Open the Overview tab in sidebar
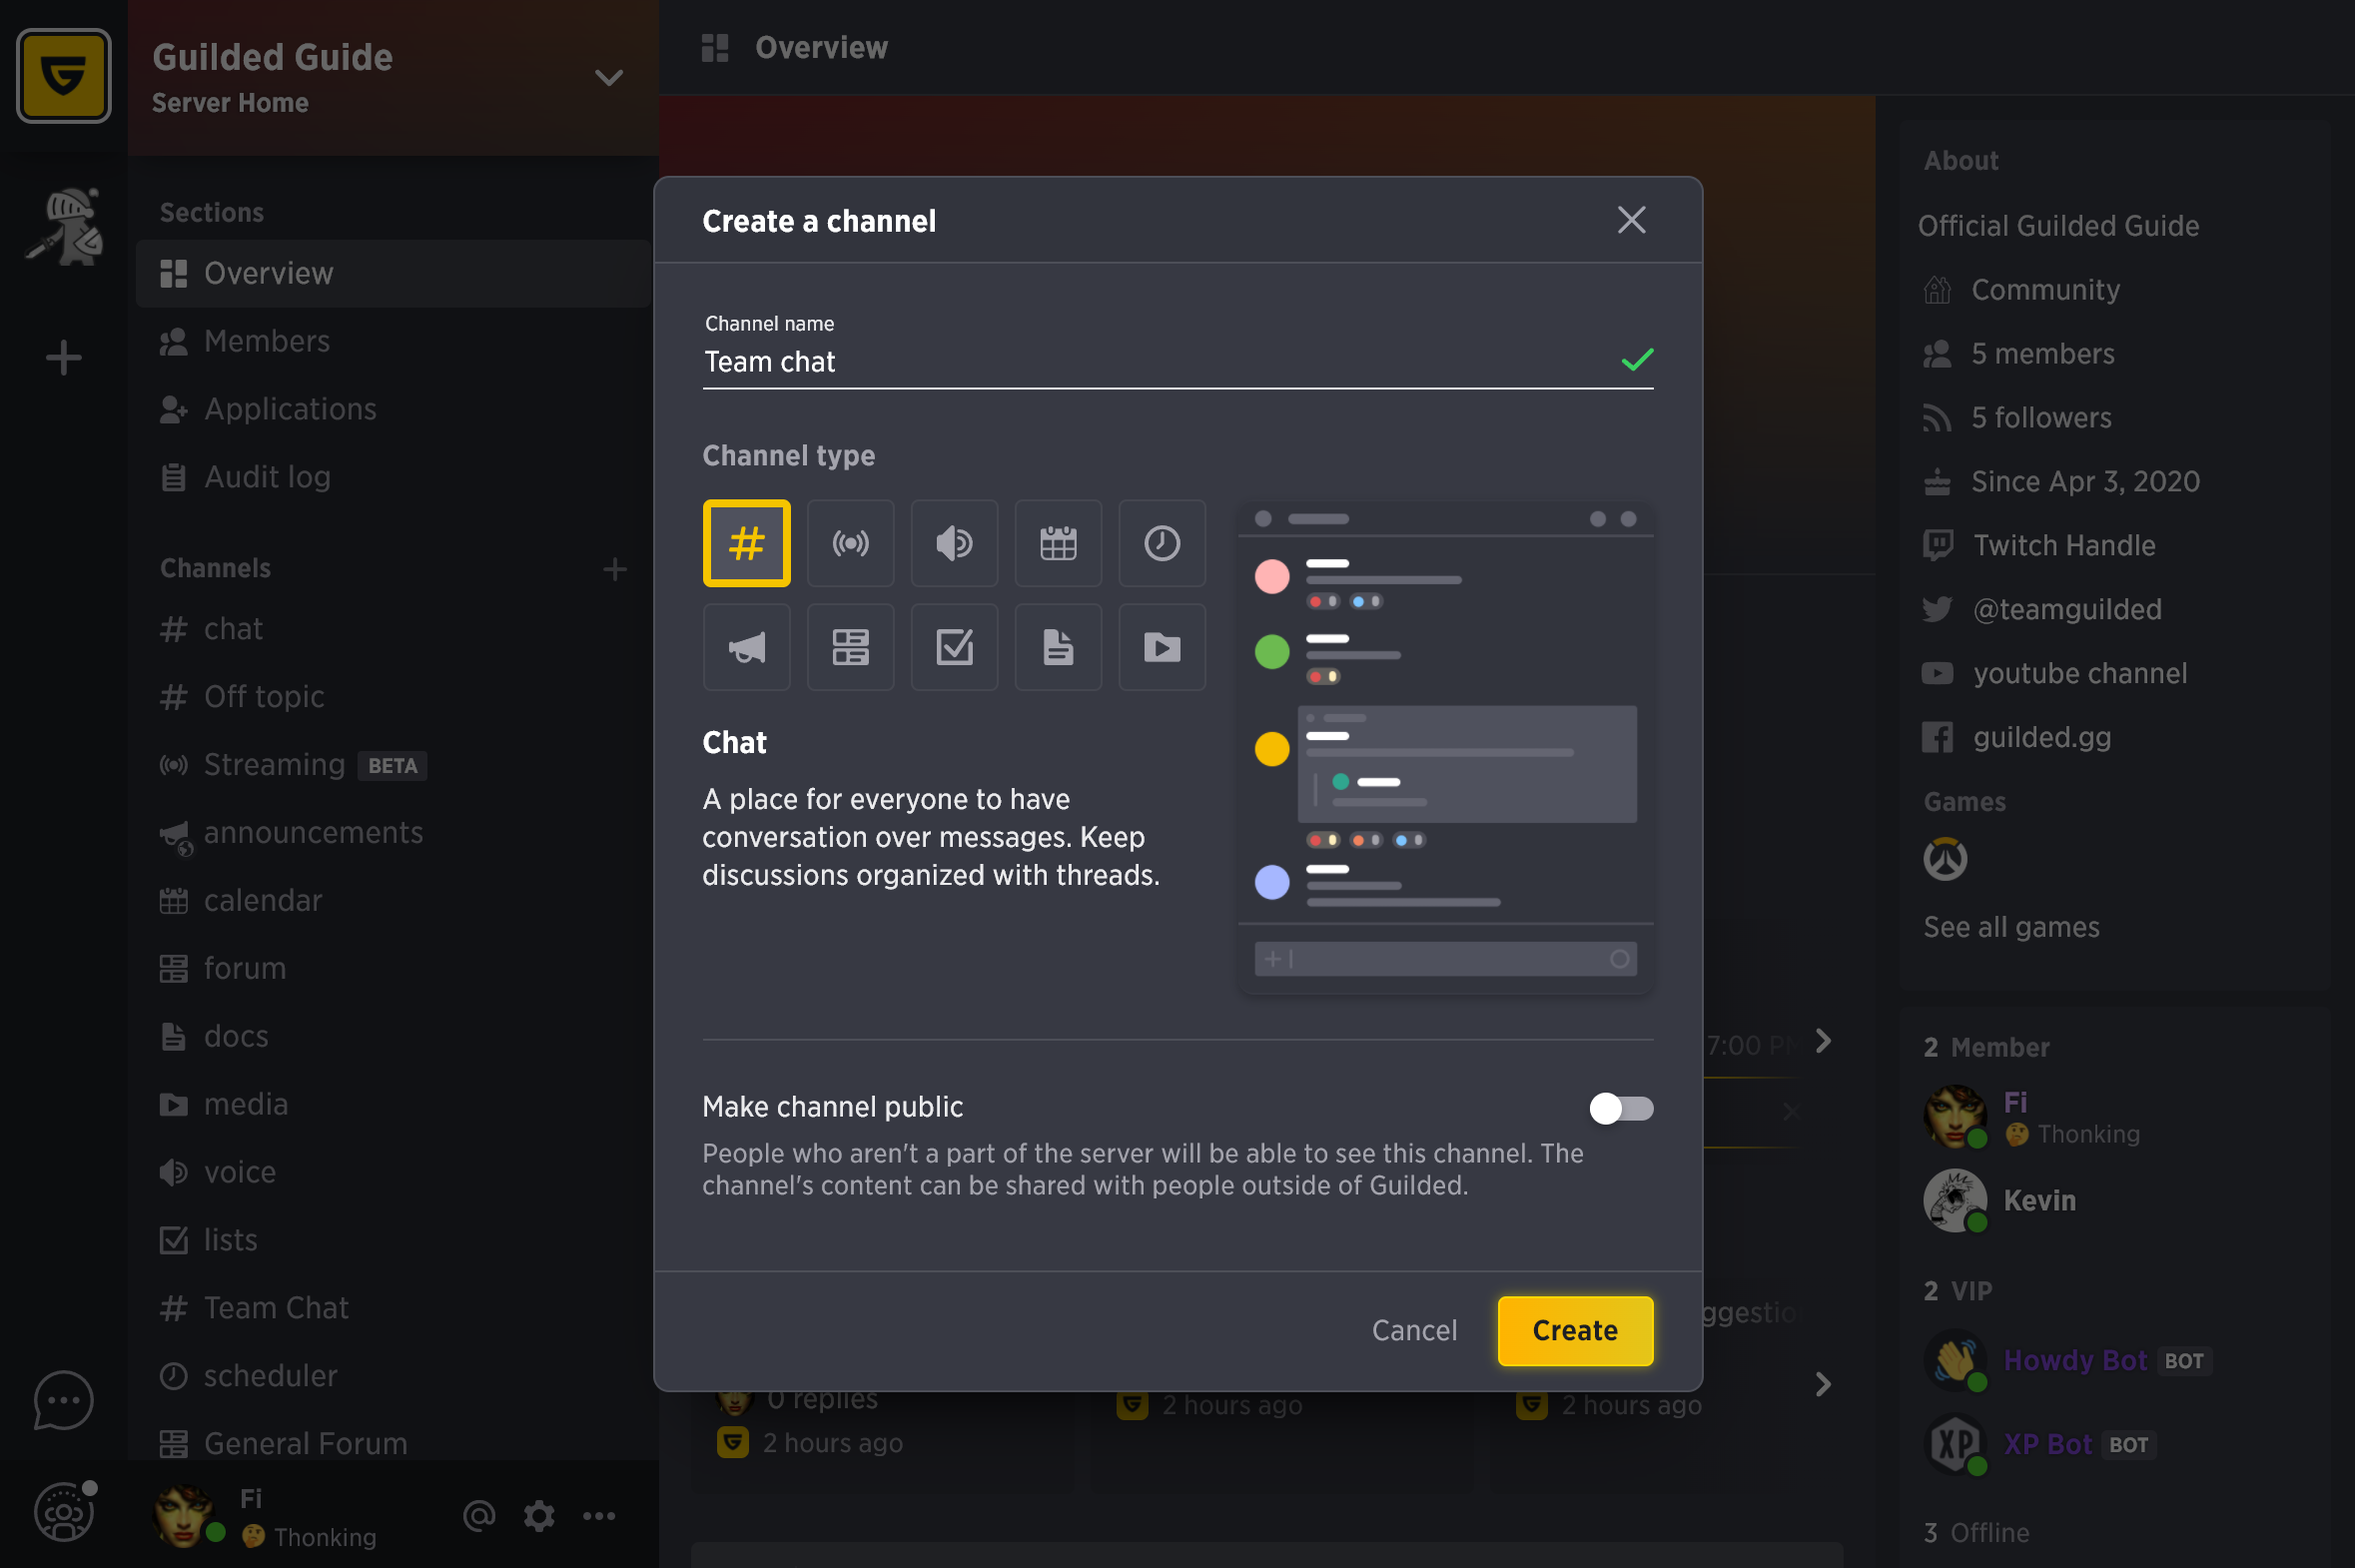 coord(270,272)
